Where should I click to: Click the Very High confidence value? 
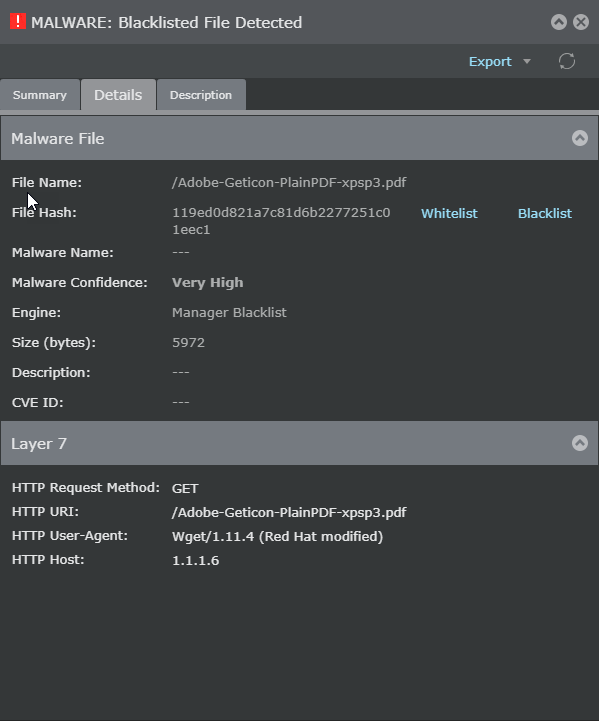pos(207,282)
